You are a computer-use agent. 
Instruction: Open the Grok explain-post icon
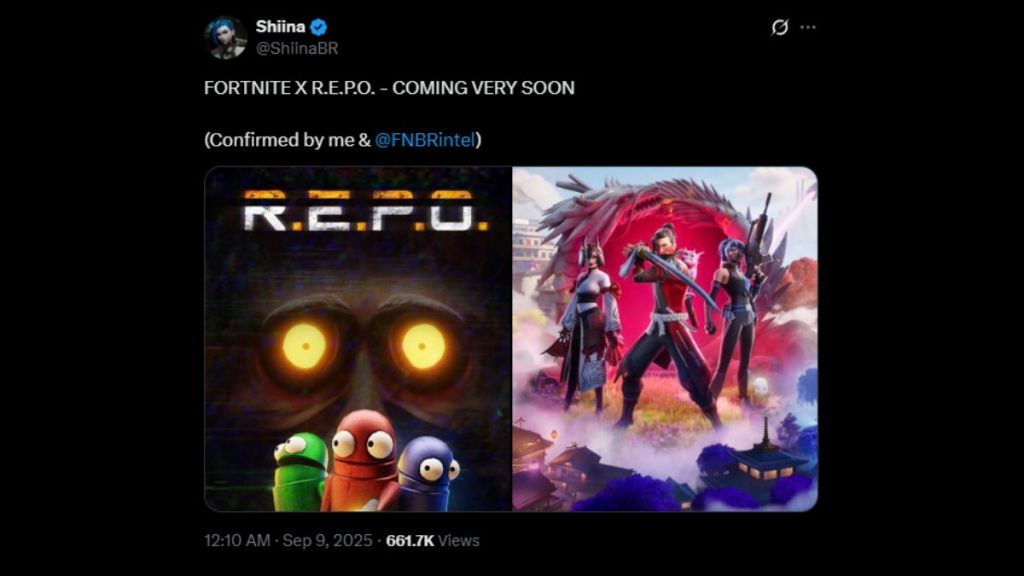click(779, 27)
